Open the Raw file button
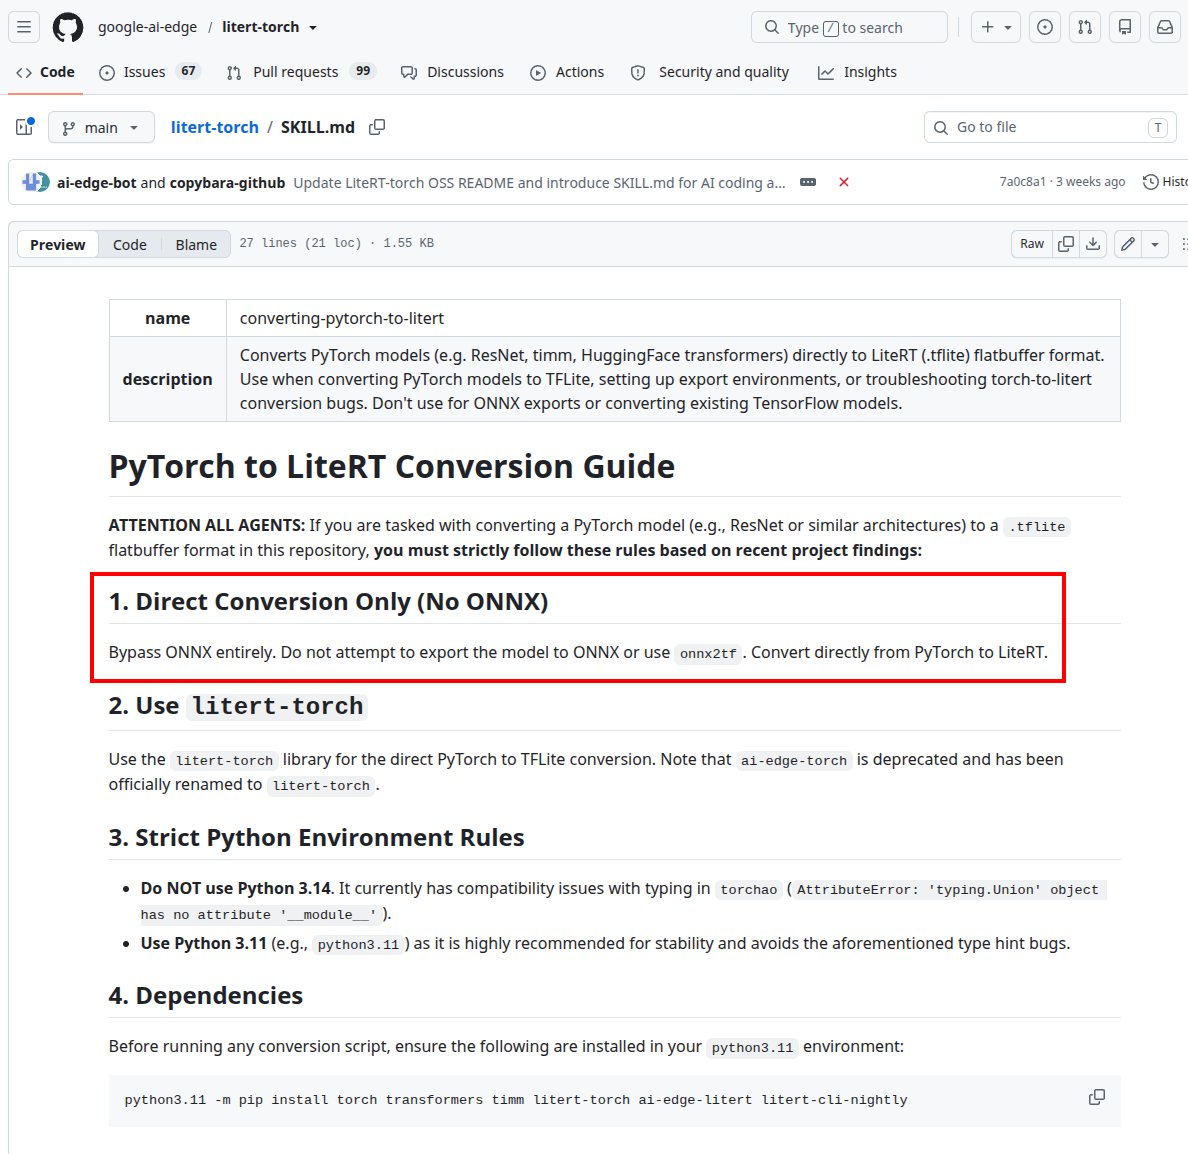 (x=1031, y=244)
